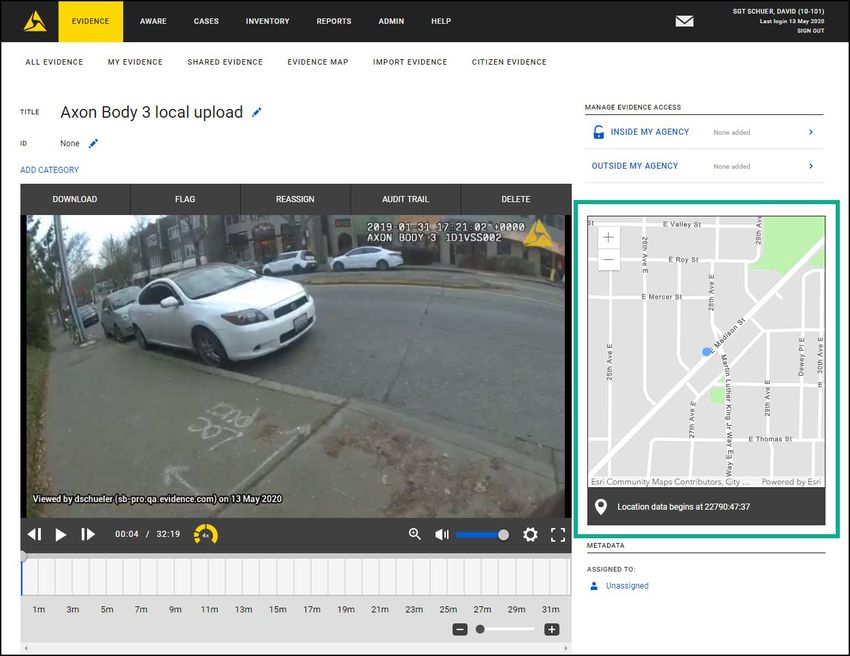
Task: Play the video
Action: click(61, 535)
